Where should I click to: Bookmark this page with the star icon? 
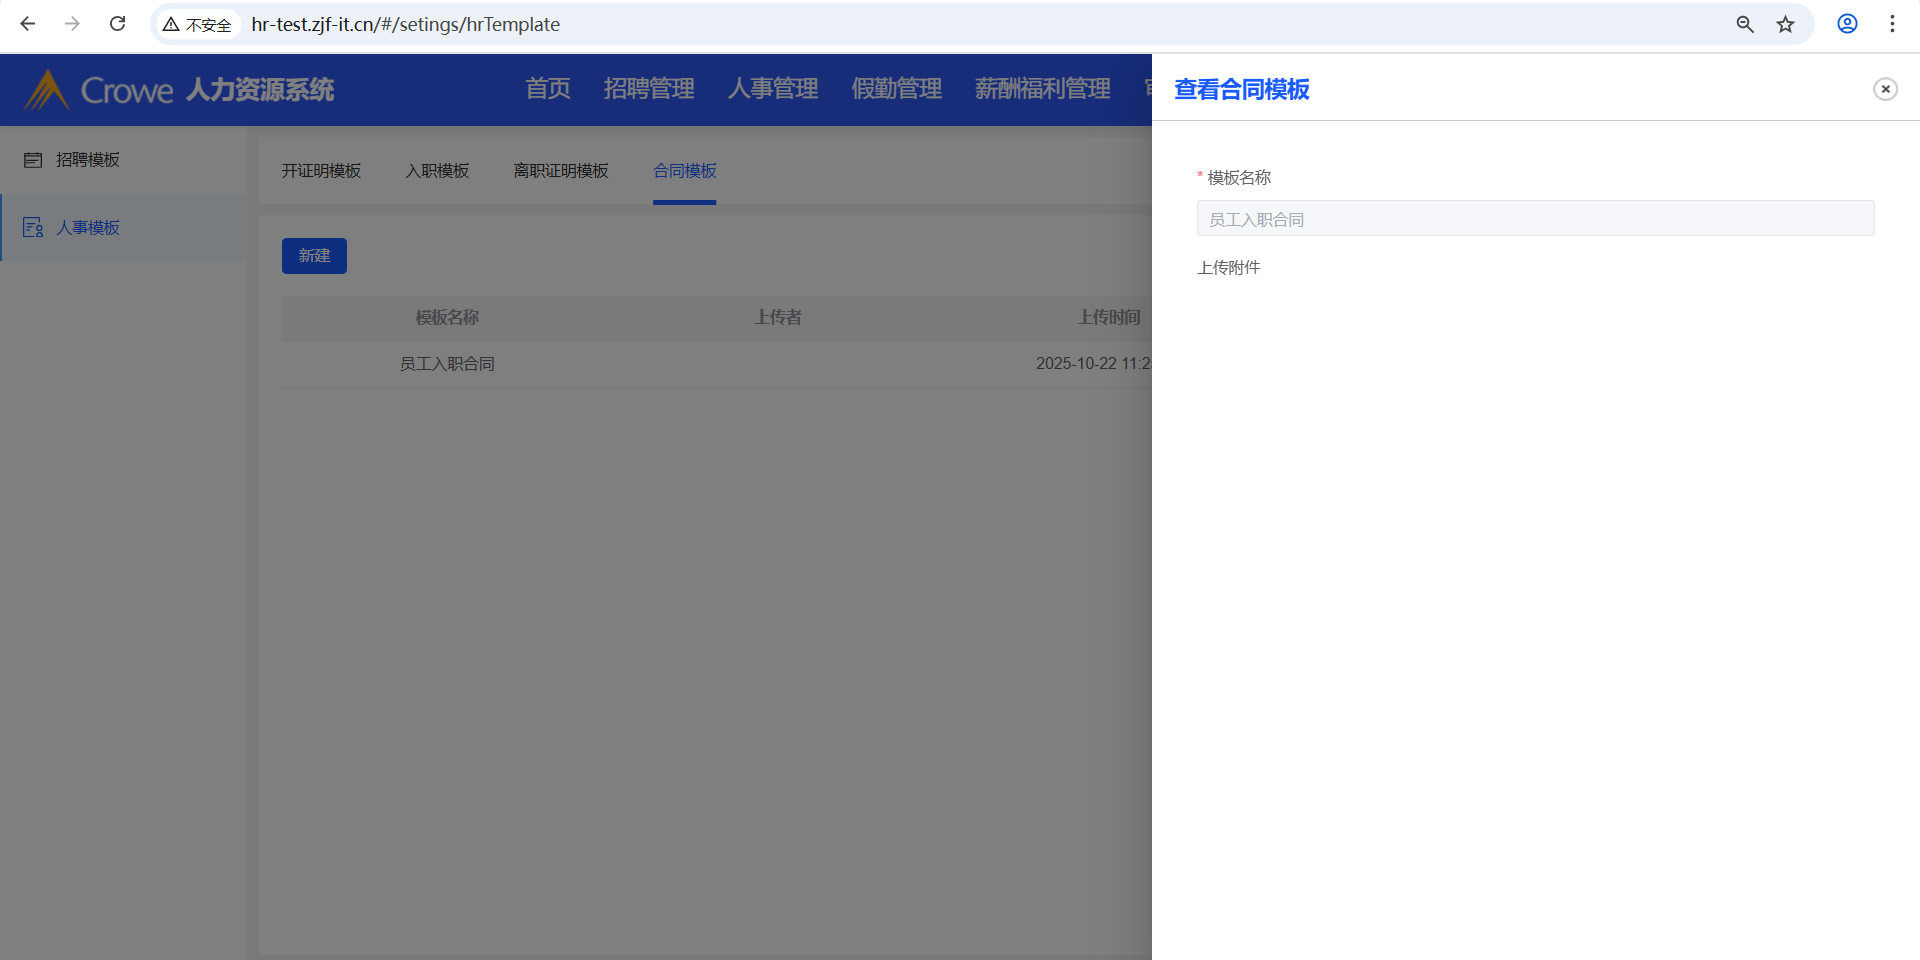pos(1785,24)
